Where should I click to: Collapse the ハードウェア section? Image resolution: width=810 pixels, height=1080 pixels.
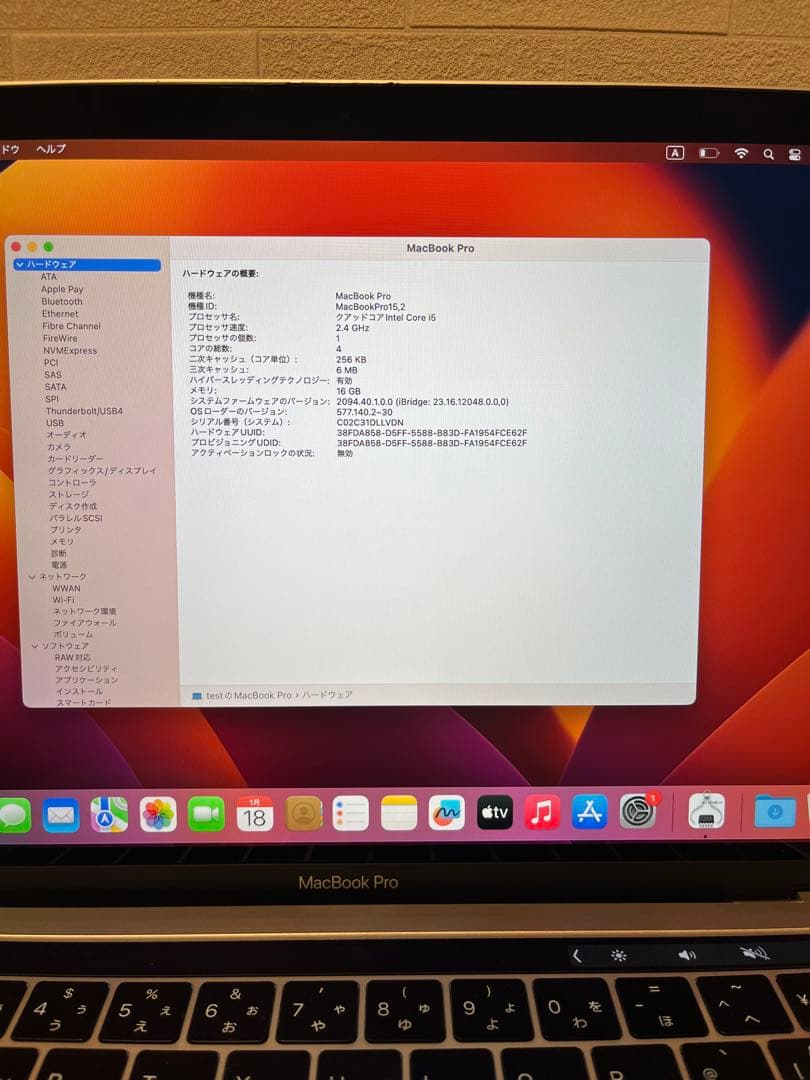tap(20, 264)
